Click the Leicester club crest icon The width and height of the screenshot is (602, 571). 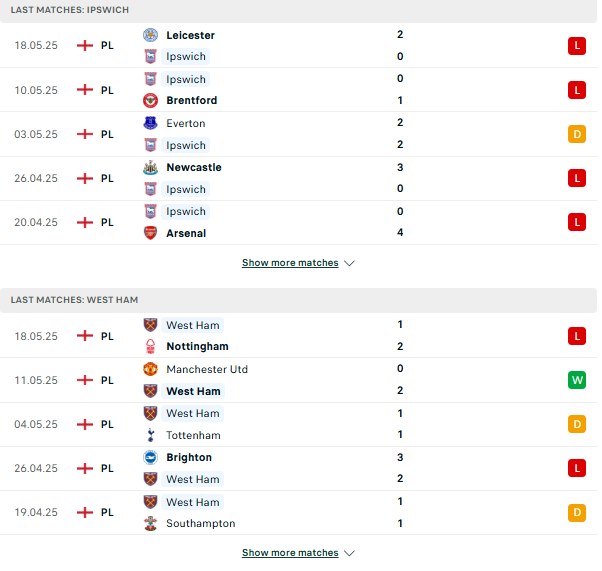click(x=150, y=35)
